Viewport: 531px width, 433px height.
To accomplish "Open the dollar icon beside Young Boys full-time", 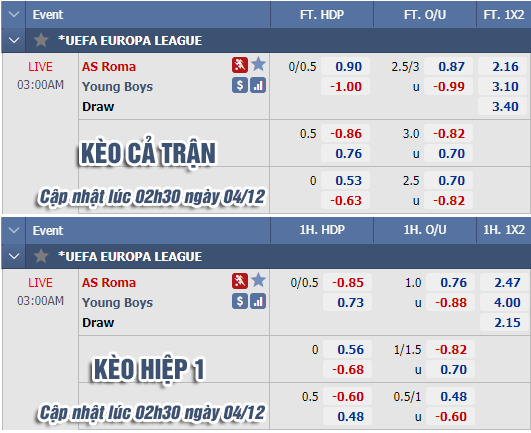I will coord(240,85).
